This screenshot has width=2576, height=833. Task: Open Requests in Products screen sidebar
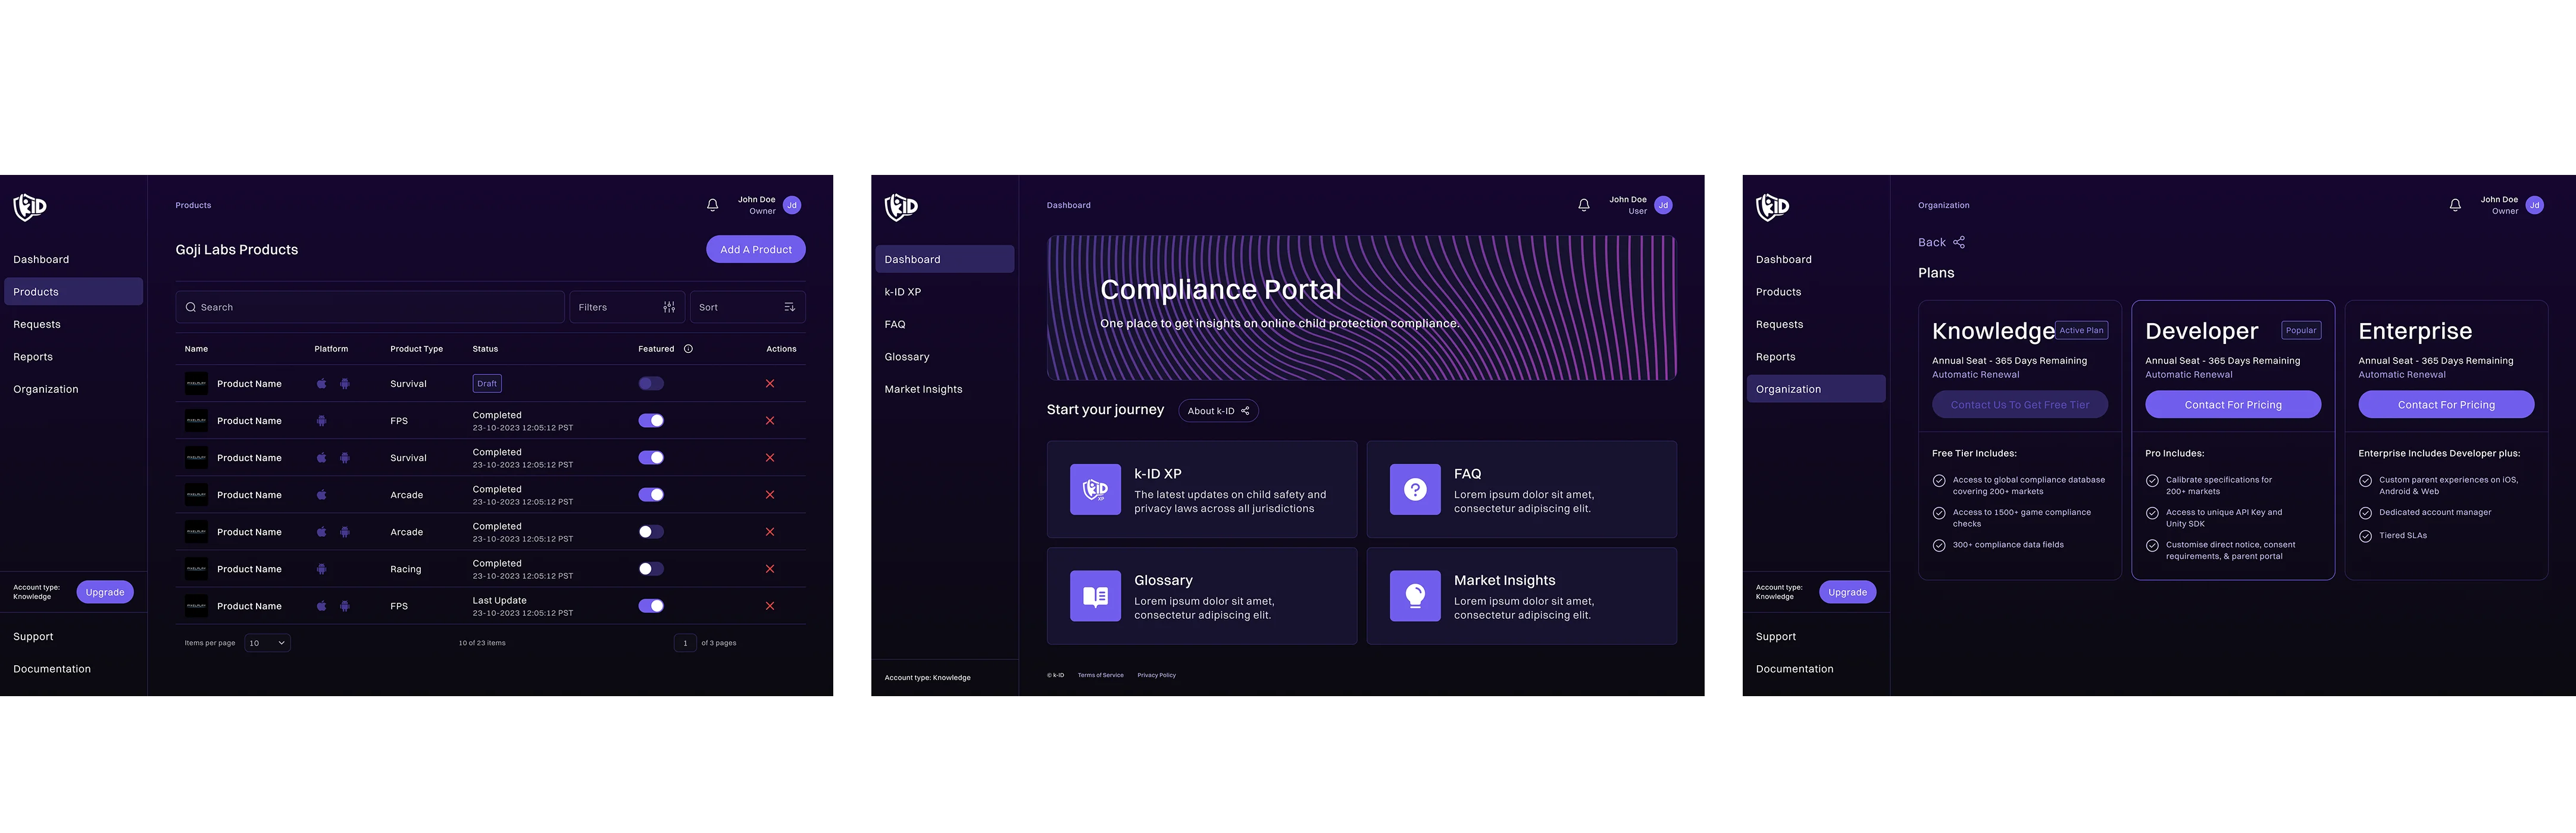(37, 324)
